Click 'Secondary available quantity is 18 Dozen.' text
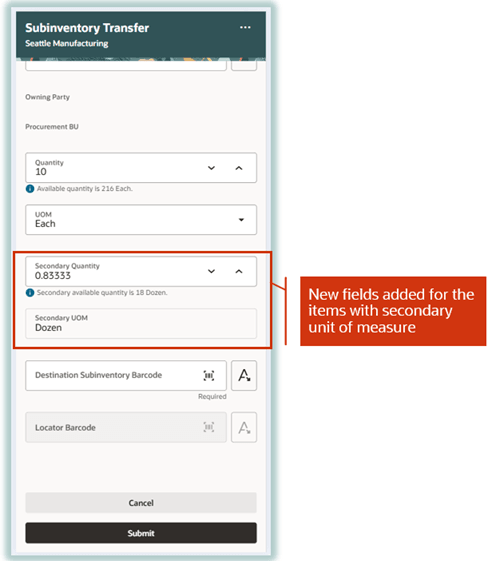 click(102, 293)
